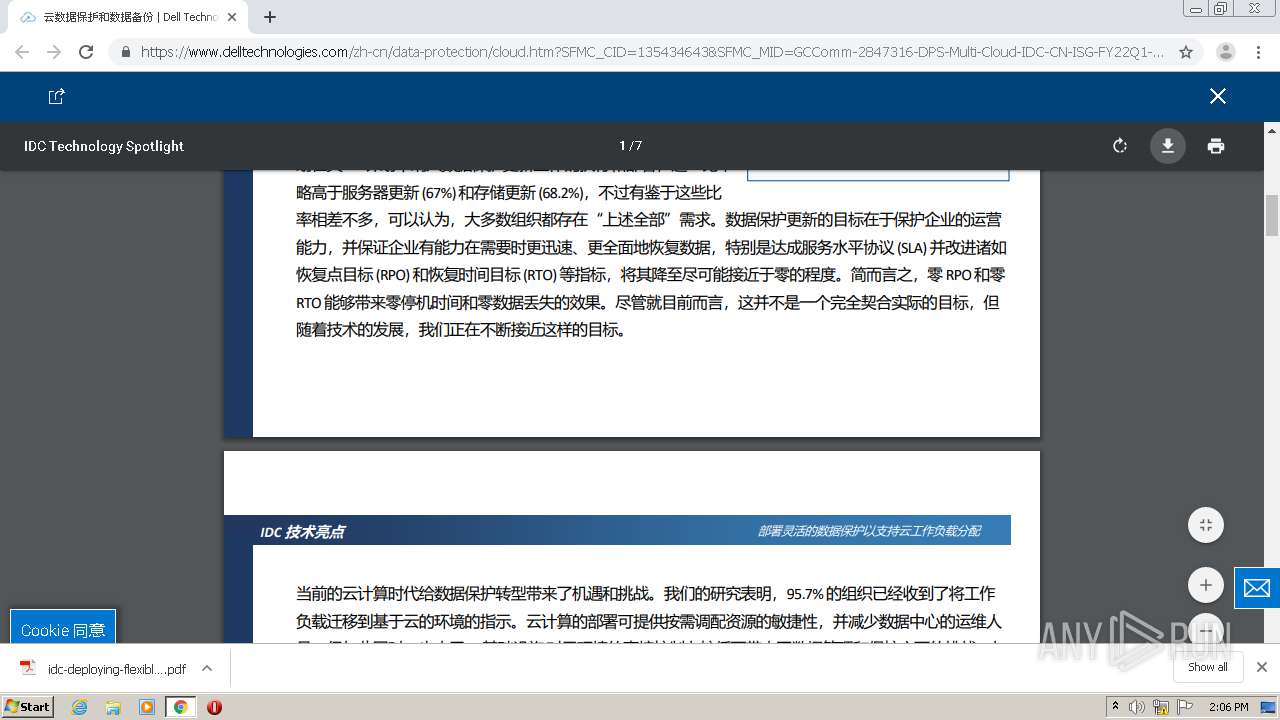
Task: Rotate the PDF document
Action: [x=1120, y=146]
